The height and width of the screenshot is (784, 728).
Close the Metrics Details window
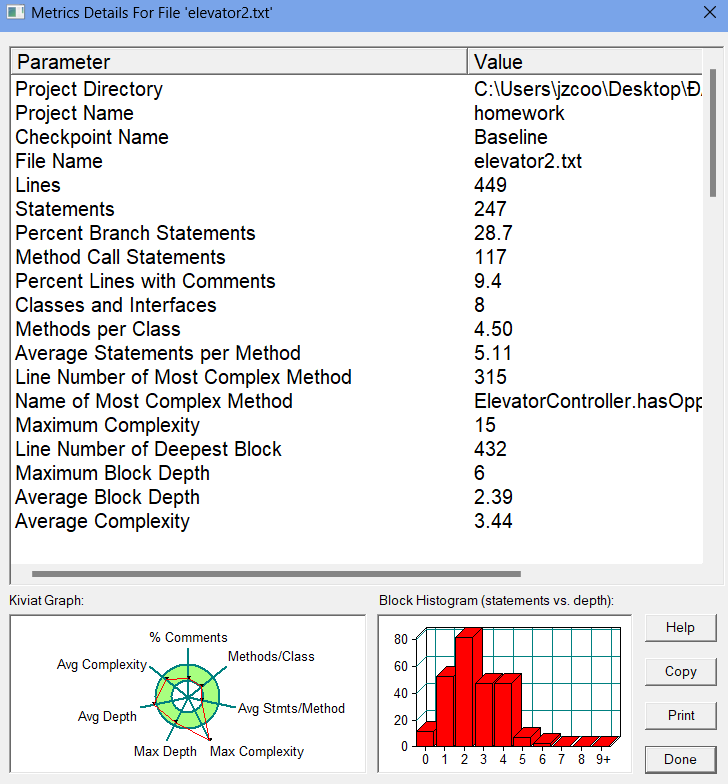click(x=710, y=12)
